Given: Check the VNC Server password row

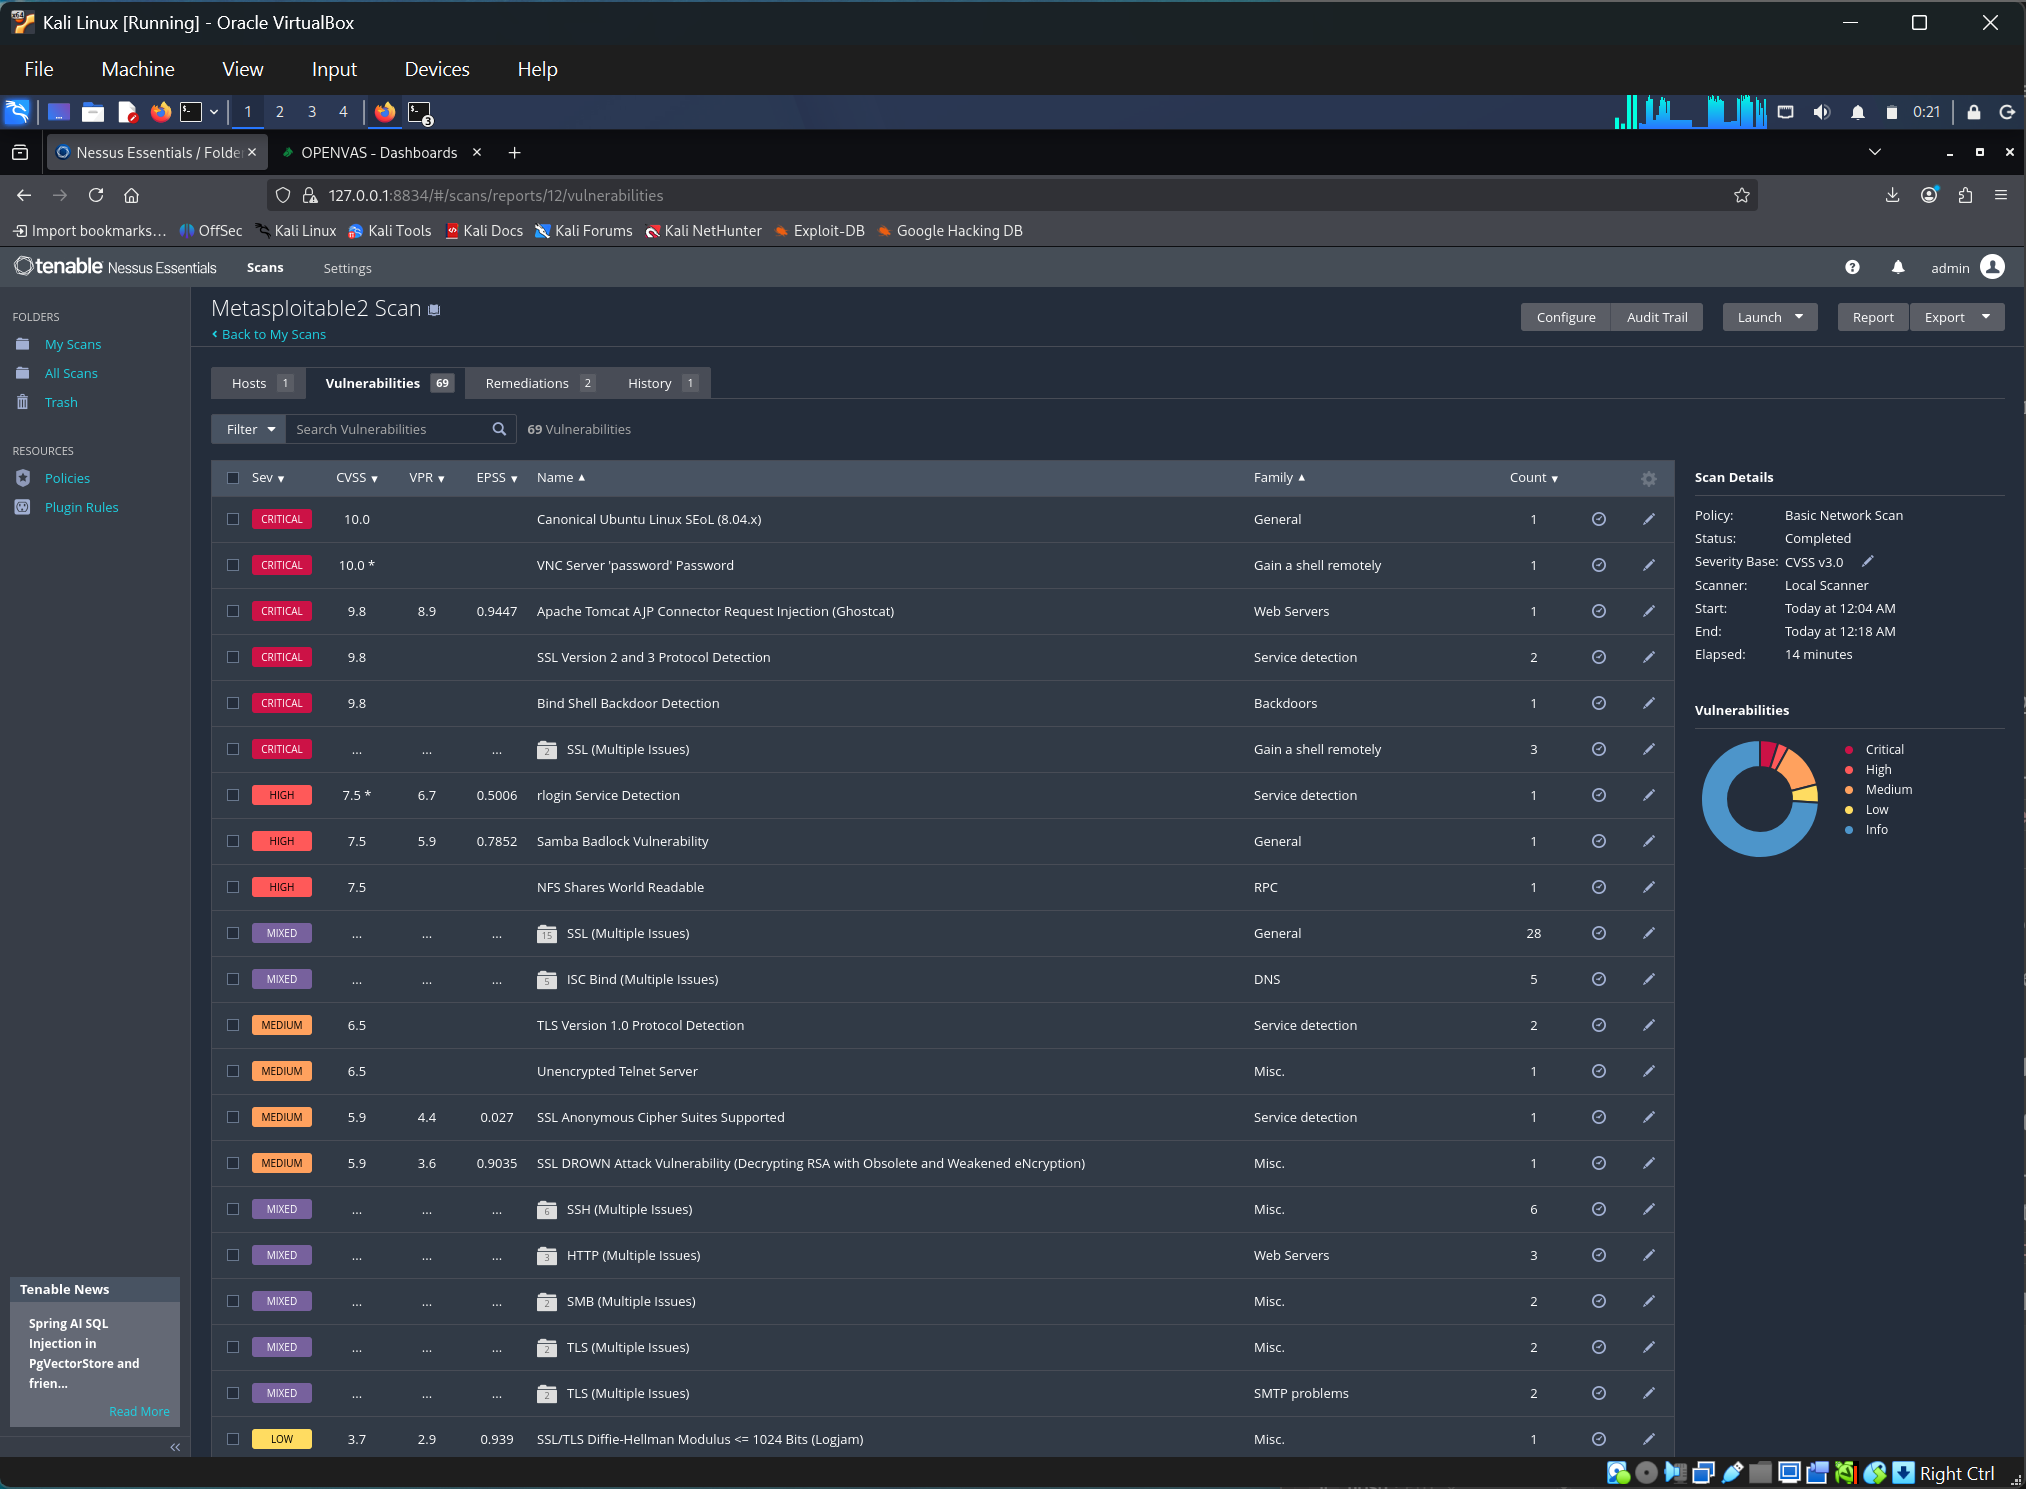Looking at the screenshot, I should [x=233, y=565].
